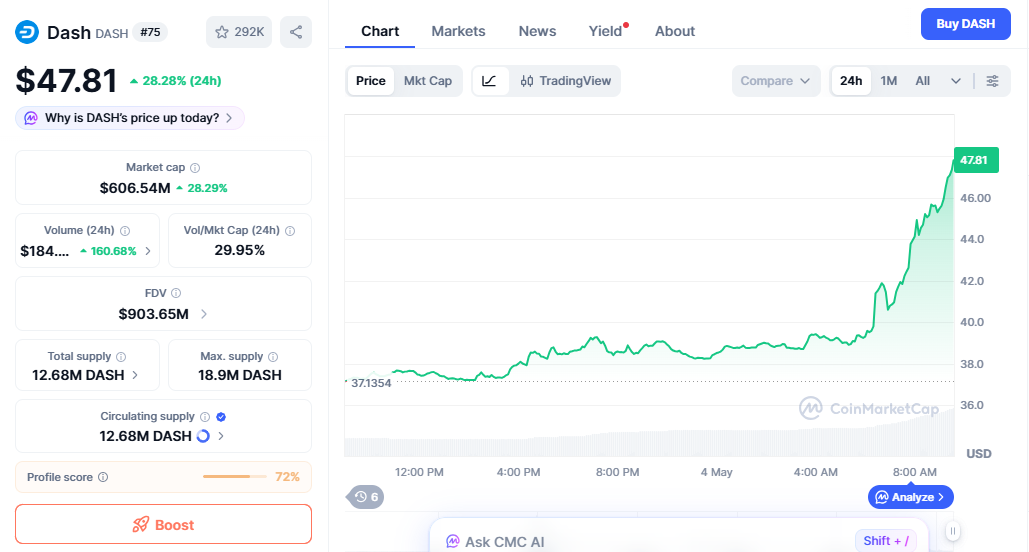Click the 29.95% Vol/Mkt Cap value

coord(240,251)
